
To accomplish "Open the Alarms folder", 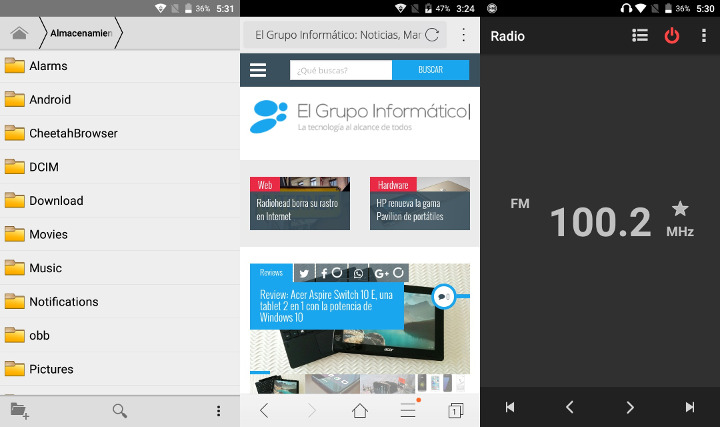I will click(x=120, y=66).
